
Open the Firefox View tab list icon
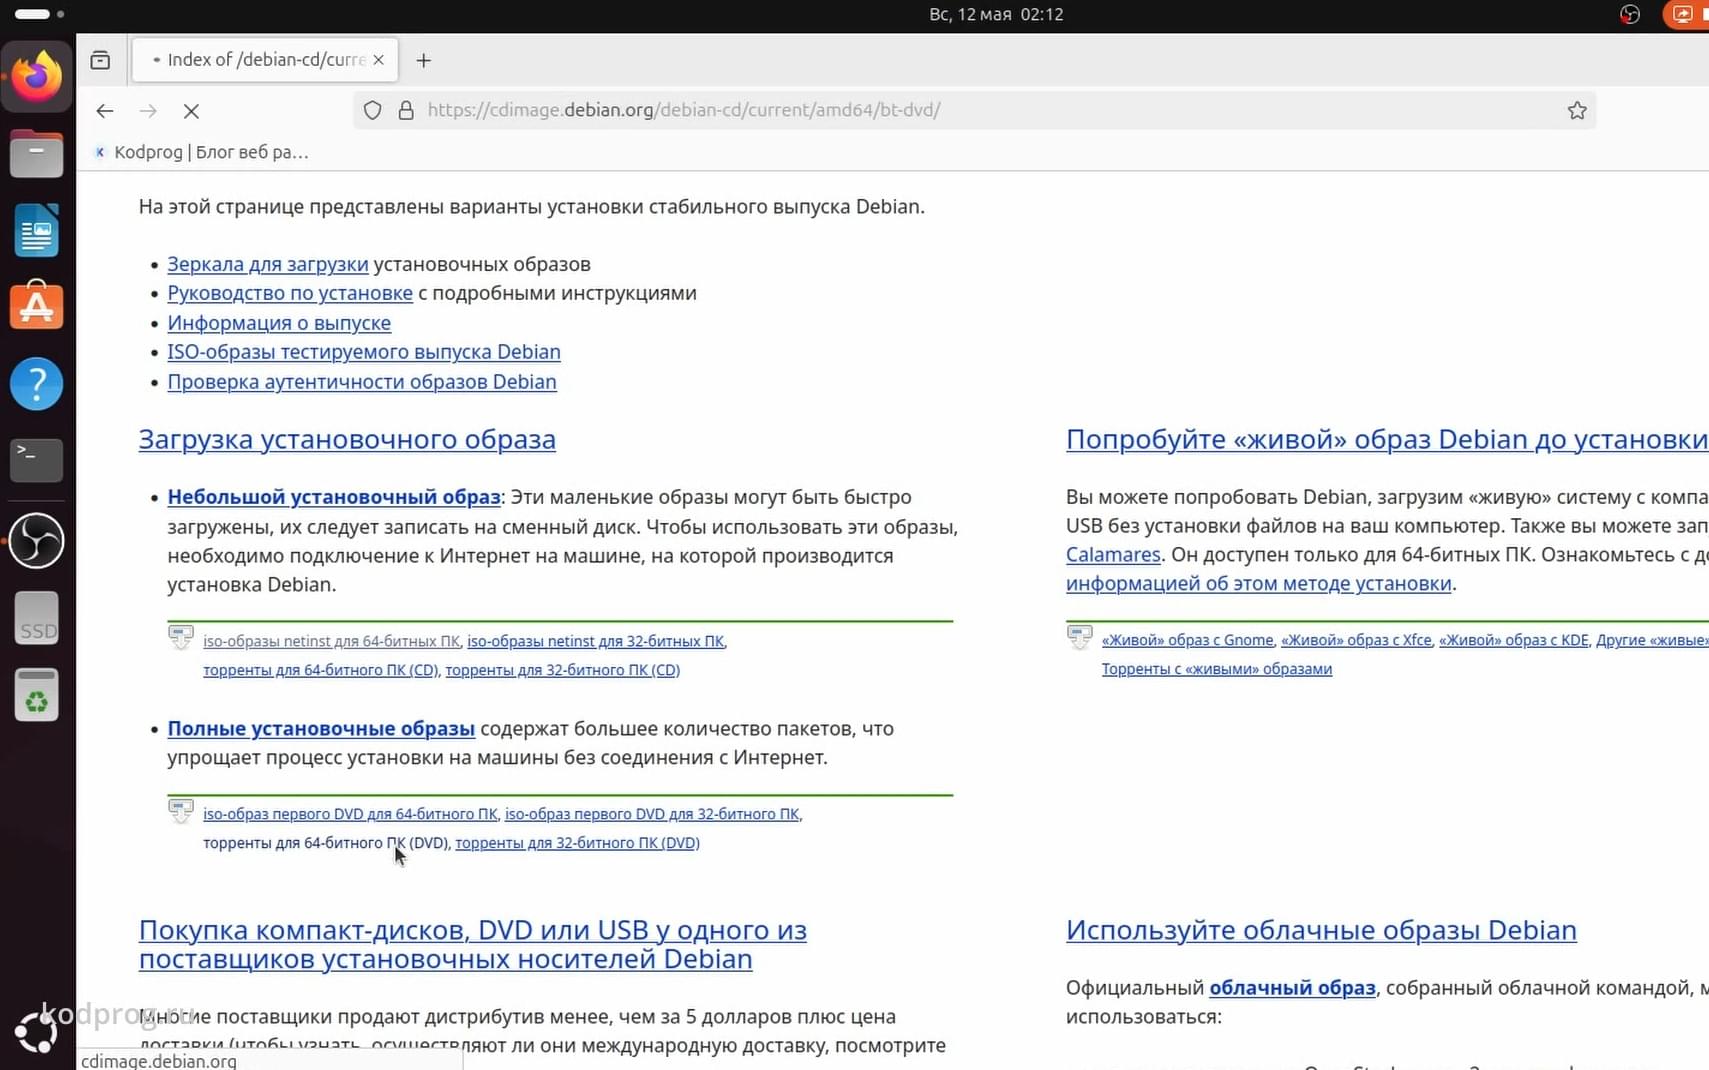click(x=100, y=60)
